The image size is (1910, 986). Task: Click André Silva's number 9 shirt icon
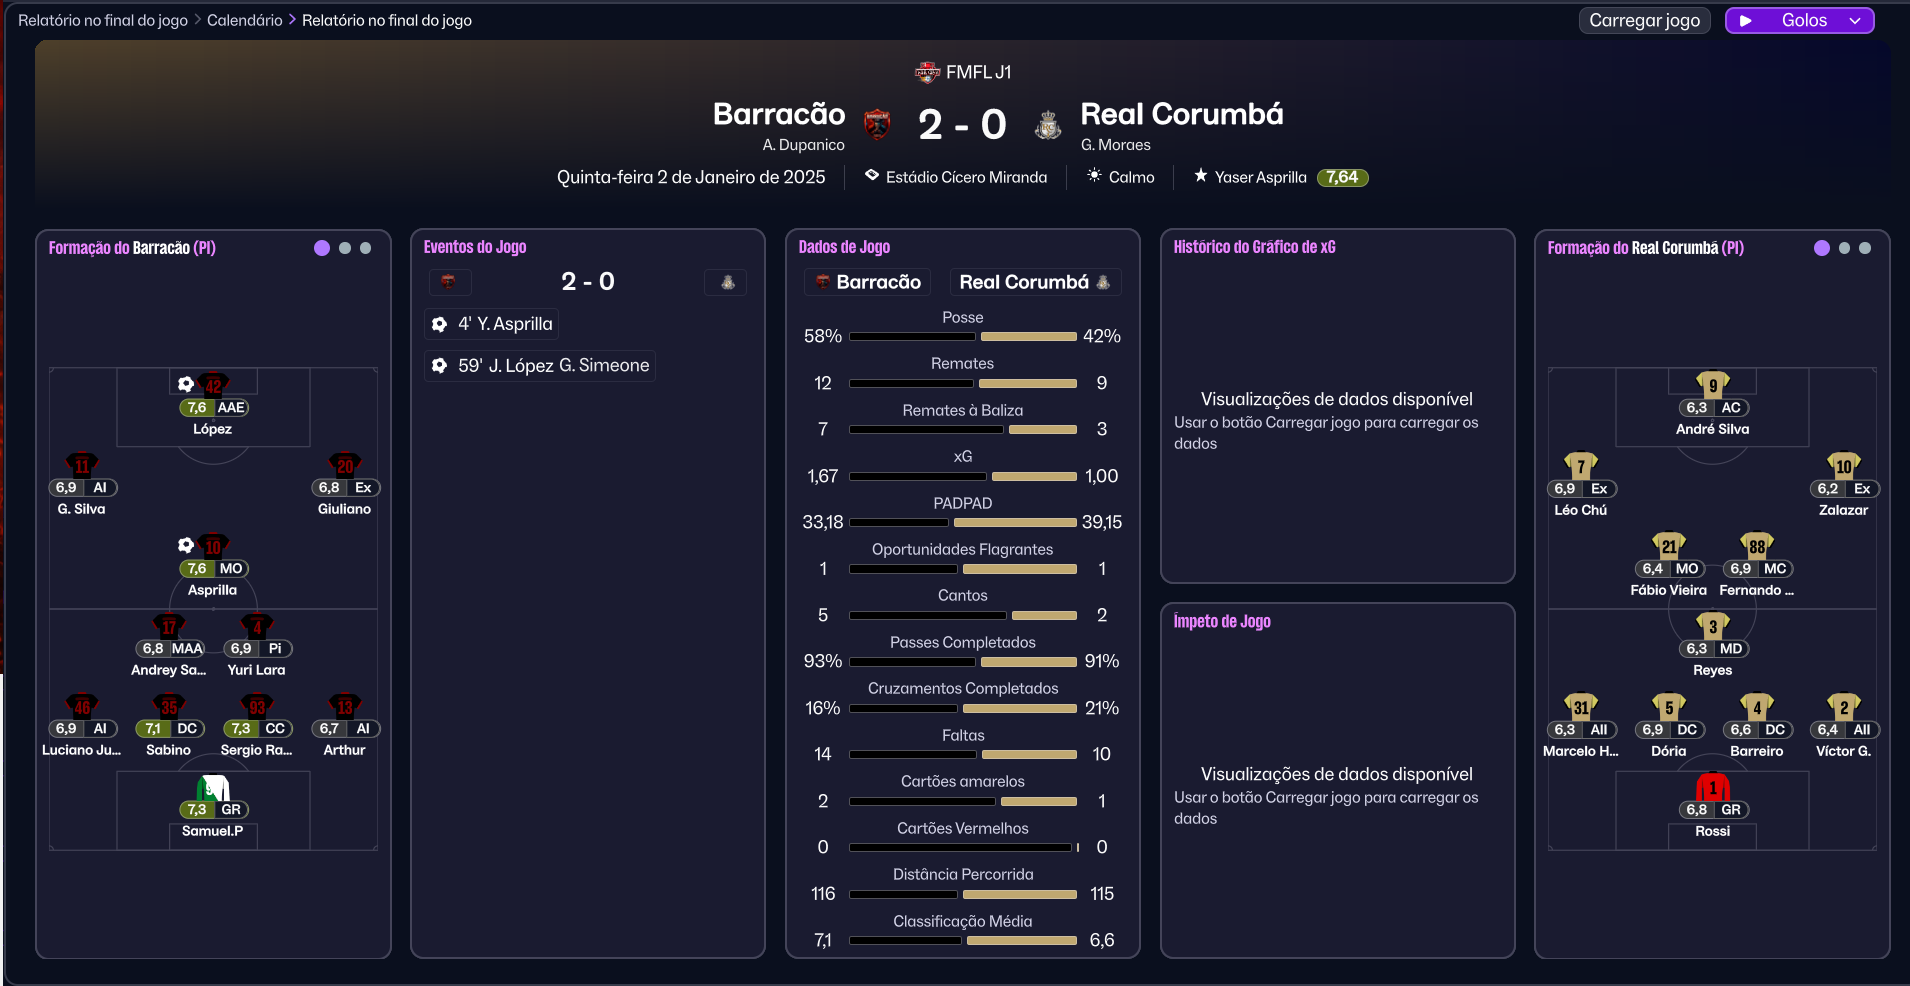pos(1712,385)
